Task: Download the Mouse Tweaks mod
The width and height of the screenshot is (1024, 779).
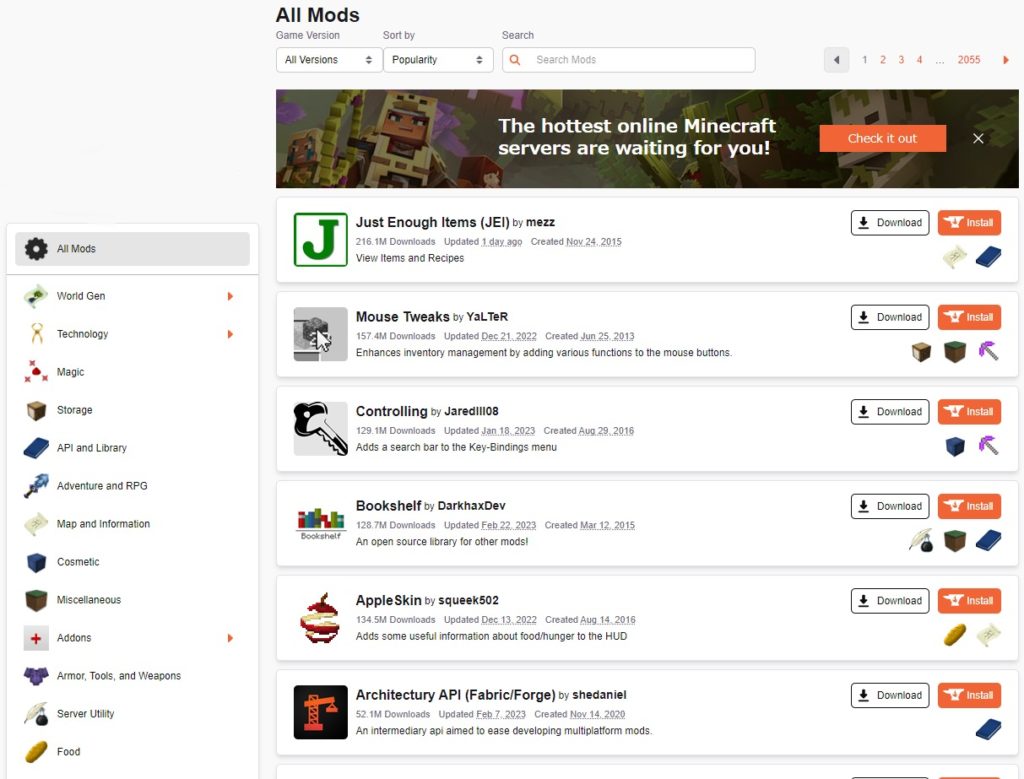Action: (x=889, y=317)
